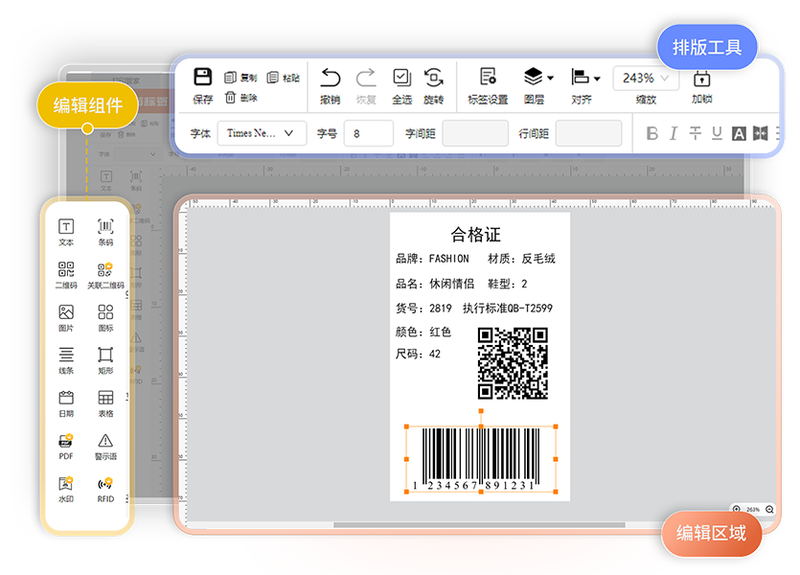Open the Times New Roman font dropdown
The width and height of the screenshot is (800, 575).
(262, 133)
